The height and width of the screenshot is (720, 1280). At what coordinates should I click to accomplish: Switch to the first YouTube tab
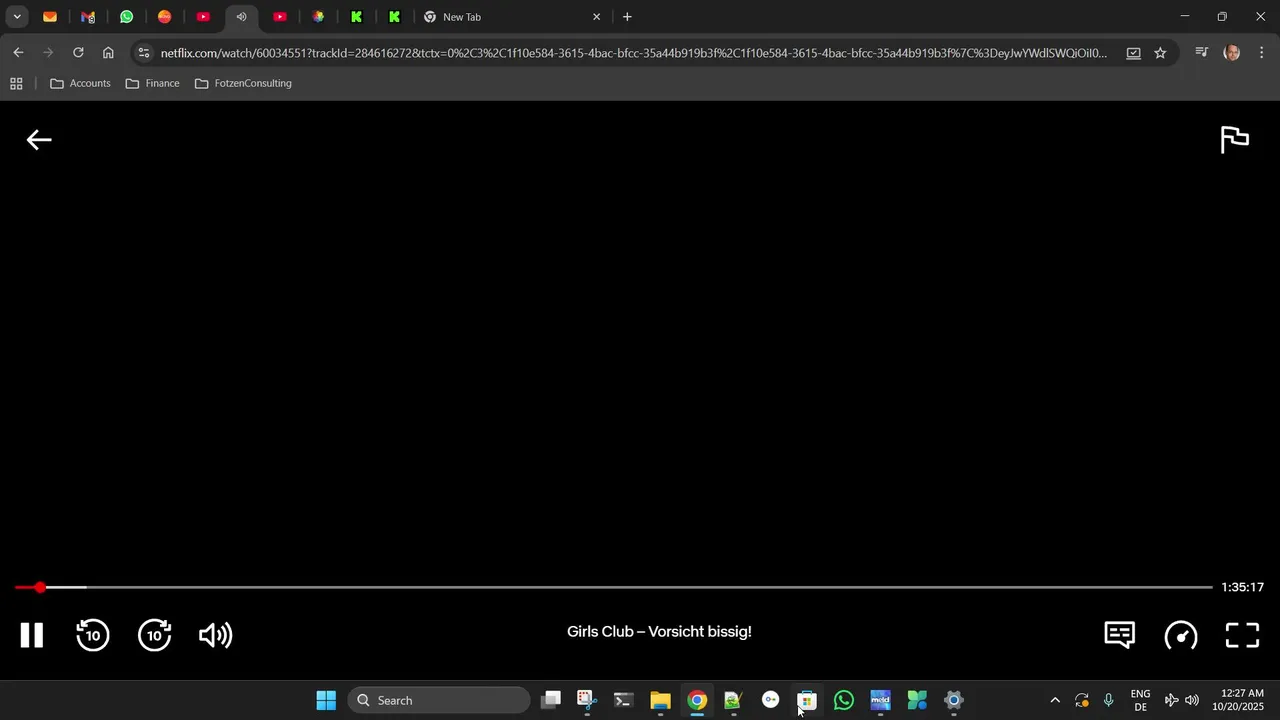[x=203, y=17]
